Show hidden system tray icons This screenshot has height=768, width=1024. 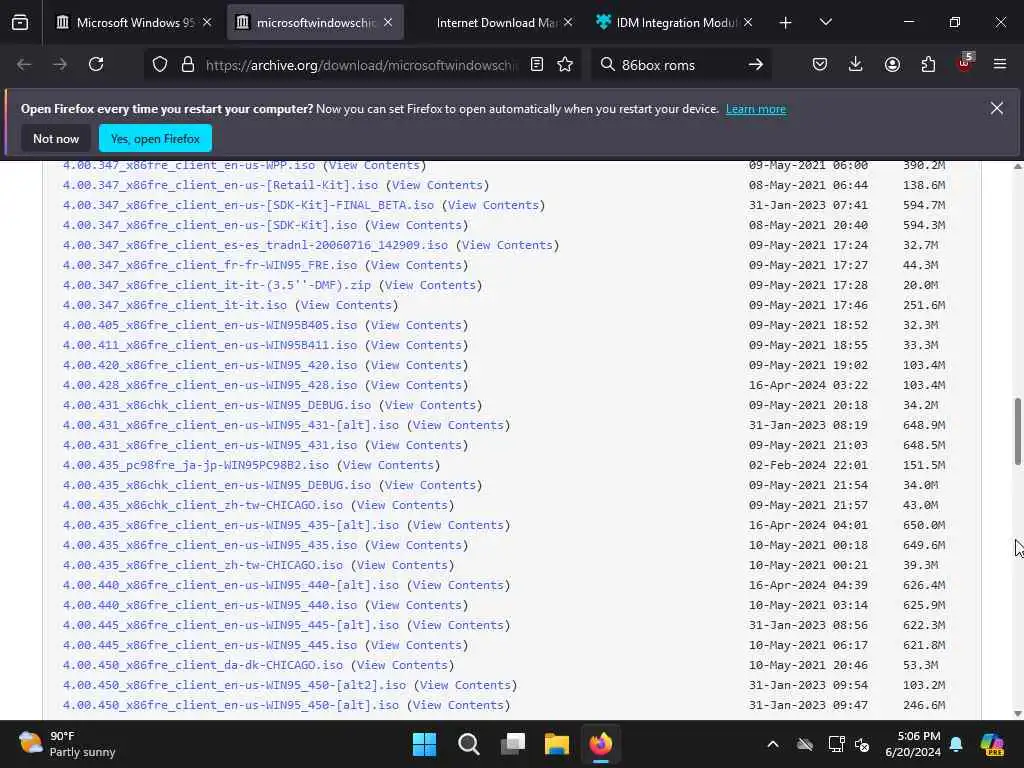773,744
